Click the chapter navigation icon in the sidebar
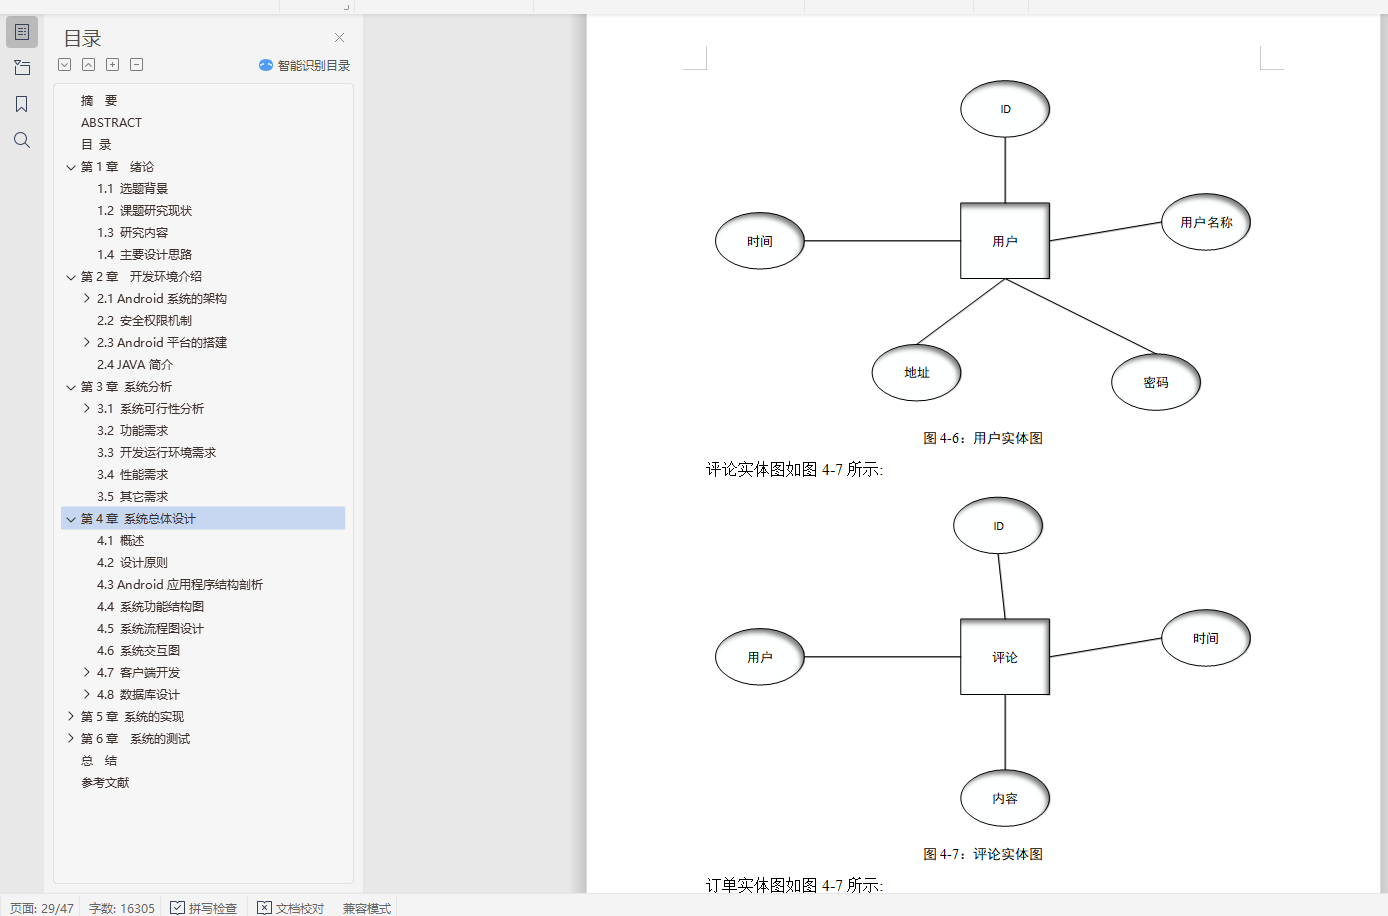Image resolution: width=1388 pixels, height=916 pixels. pyautogui.click(x=22, y=68)
